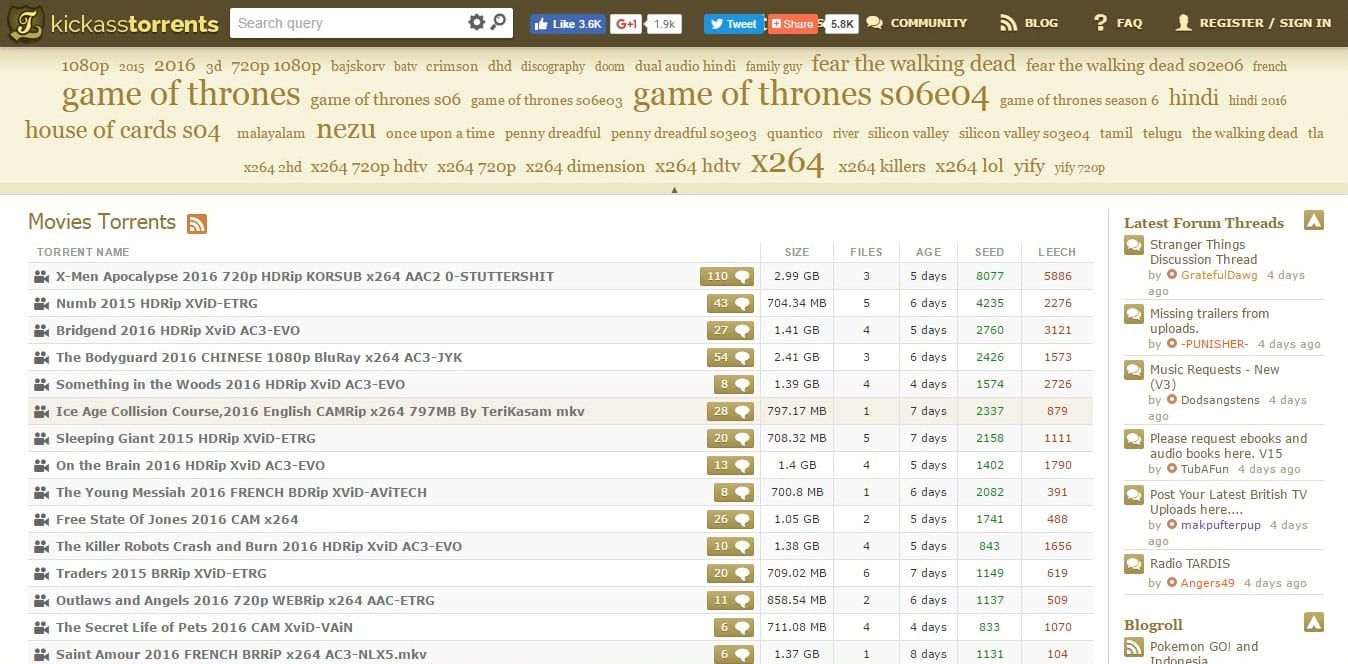Collapse the tag cloud with small arrow
The width and height of the screenshot is (1348, 664).
[x=674, y=189]
